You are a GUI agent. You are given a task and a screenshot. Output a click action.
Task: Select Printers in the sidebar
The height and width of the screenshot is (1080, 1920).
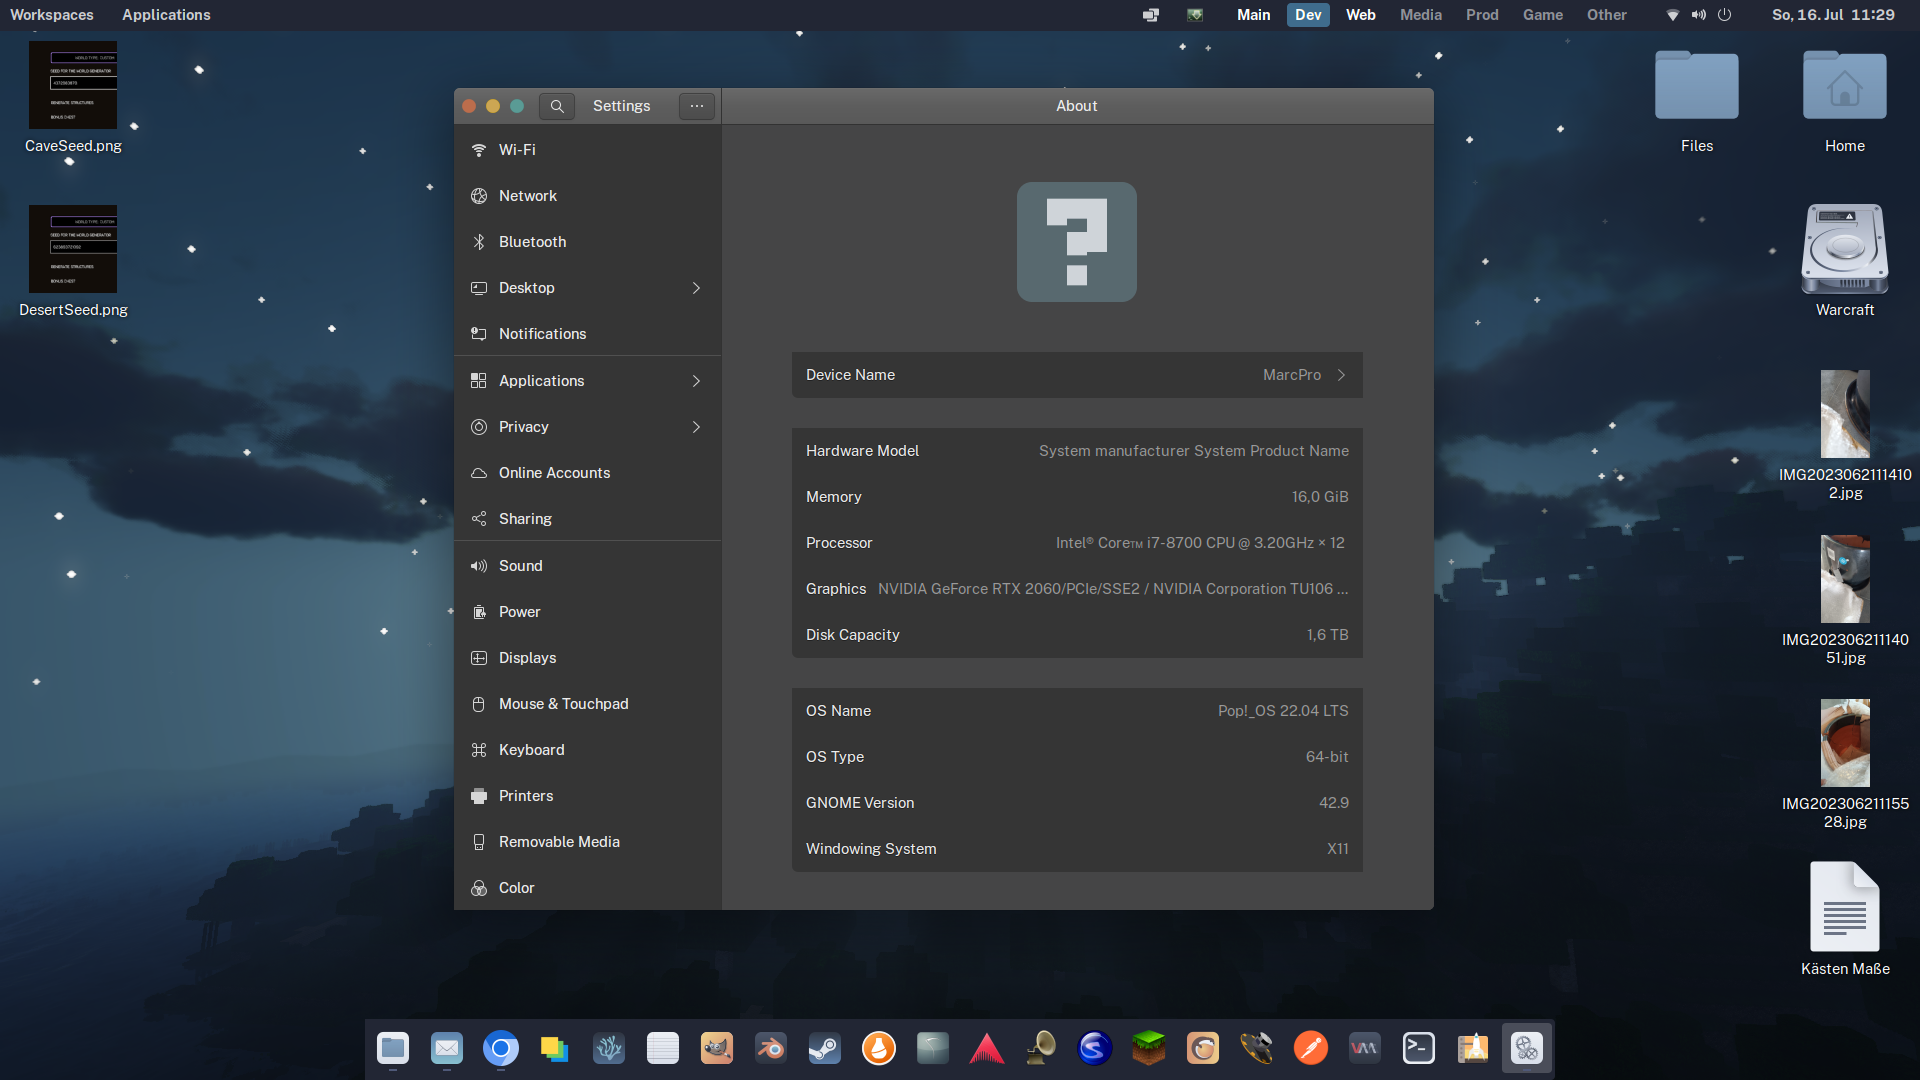(x=525, y=796)
